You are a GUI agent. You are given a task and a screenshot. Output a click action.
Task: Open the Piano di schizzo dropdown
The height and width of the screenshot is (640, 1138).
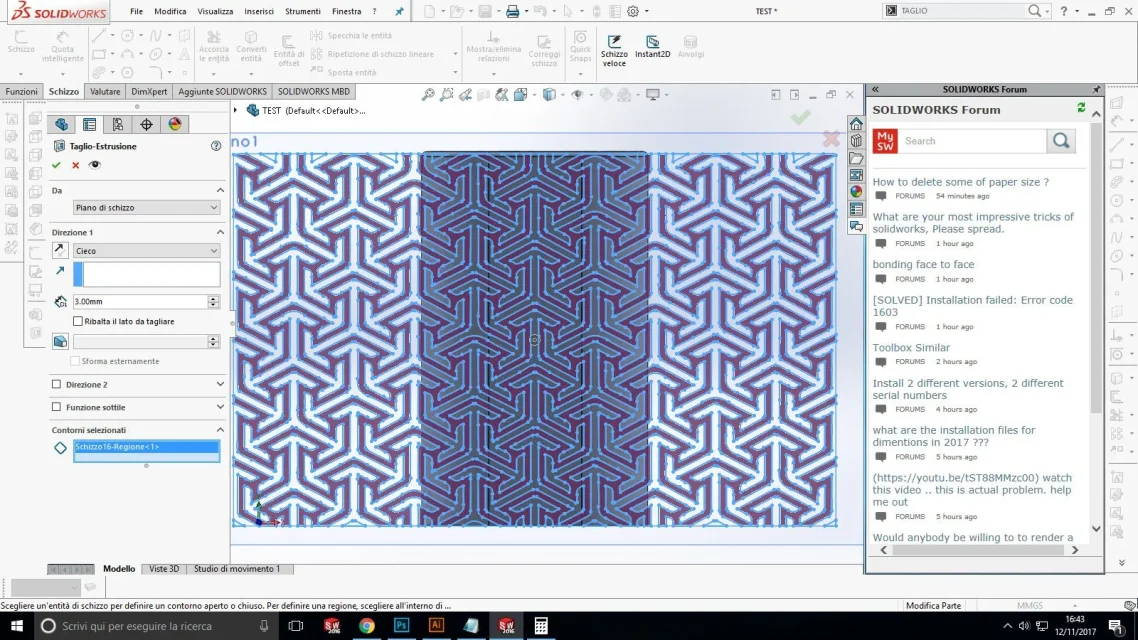[x=146, y=208]
